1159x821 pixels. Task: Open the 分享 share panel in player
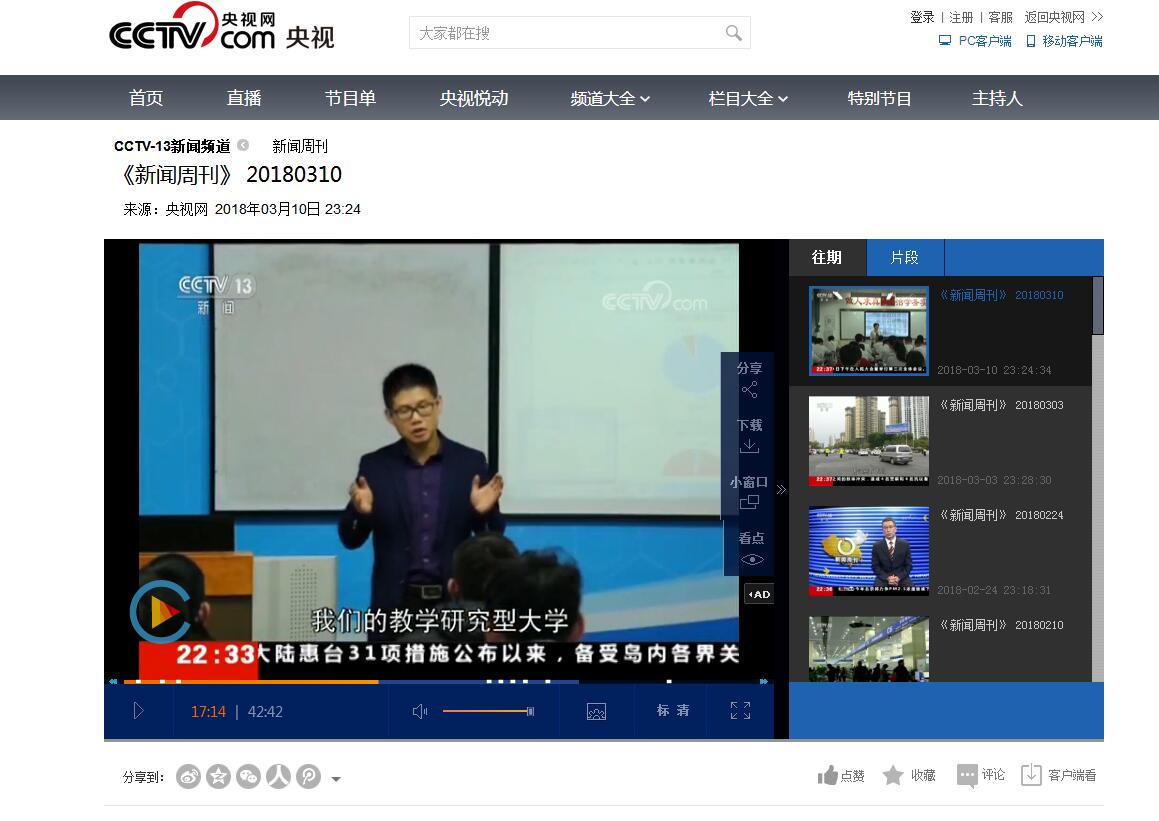coord(749,380)
